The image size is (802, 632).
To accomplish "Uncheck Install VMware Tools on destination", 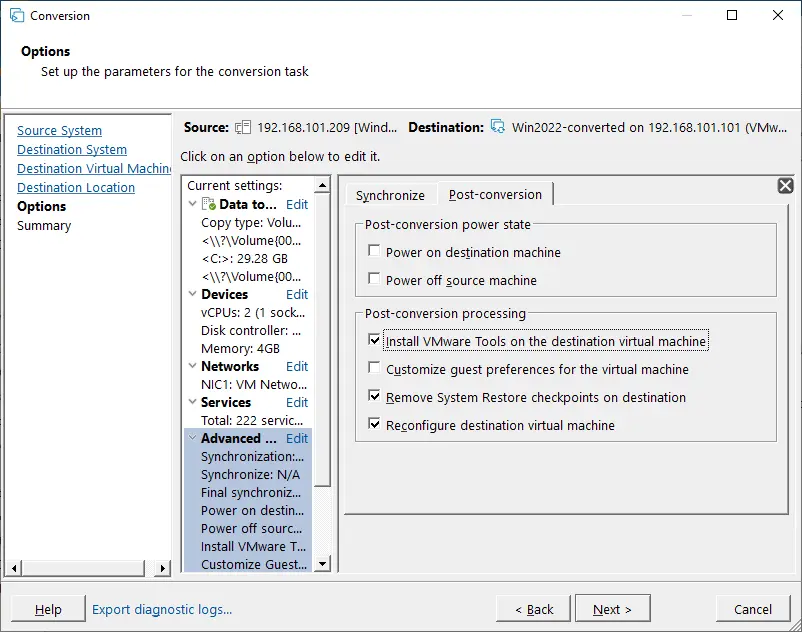I will pyautogui.click(x=374, y=340).
